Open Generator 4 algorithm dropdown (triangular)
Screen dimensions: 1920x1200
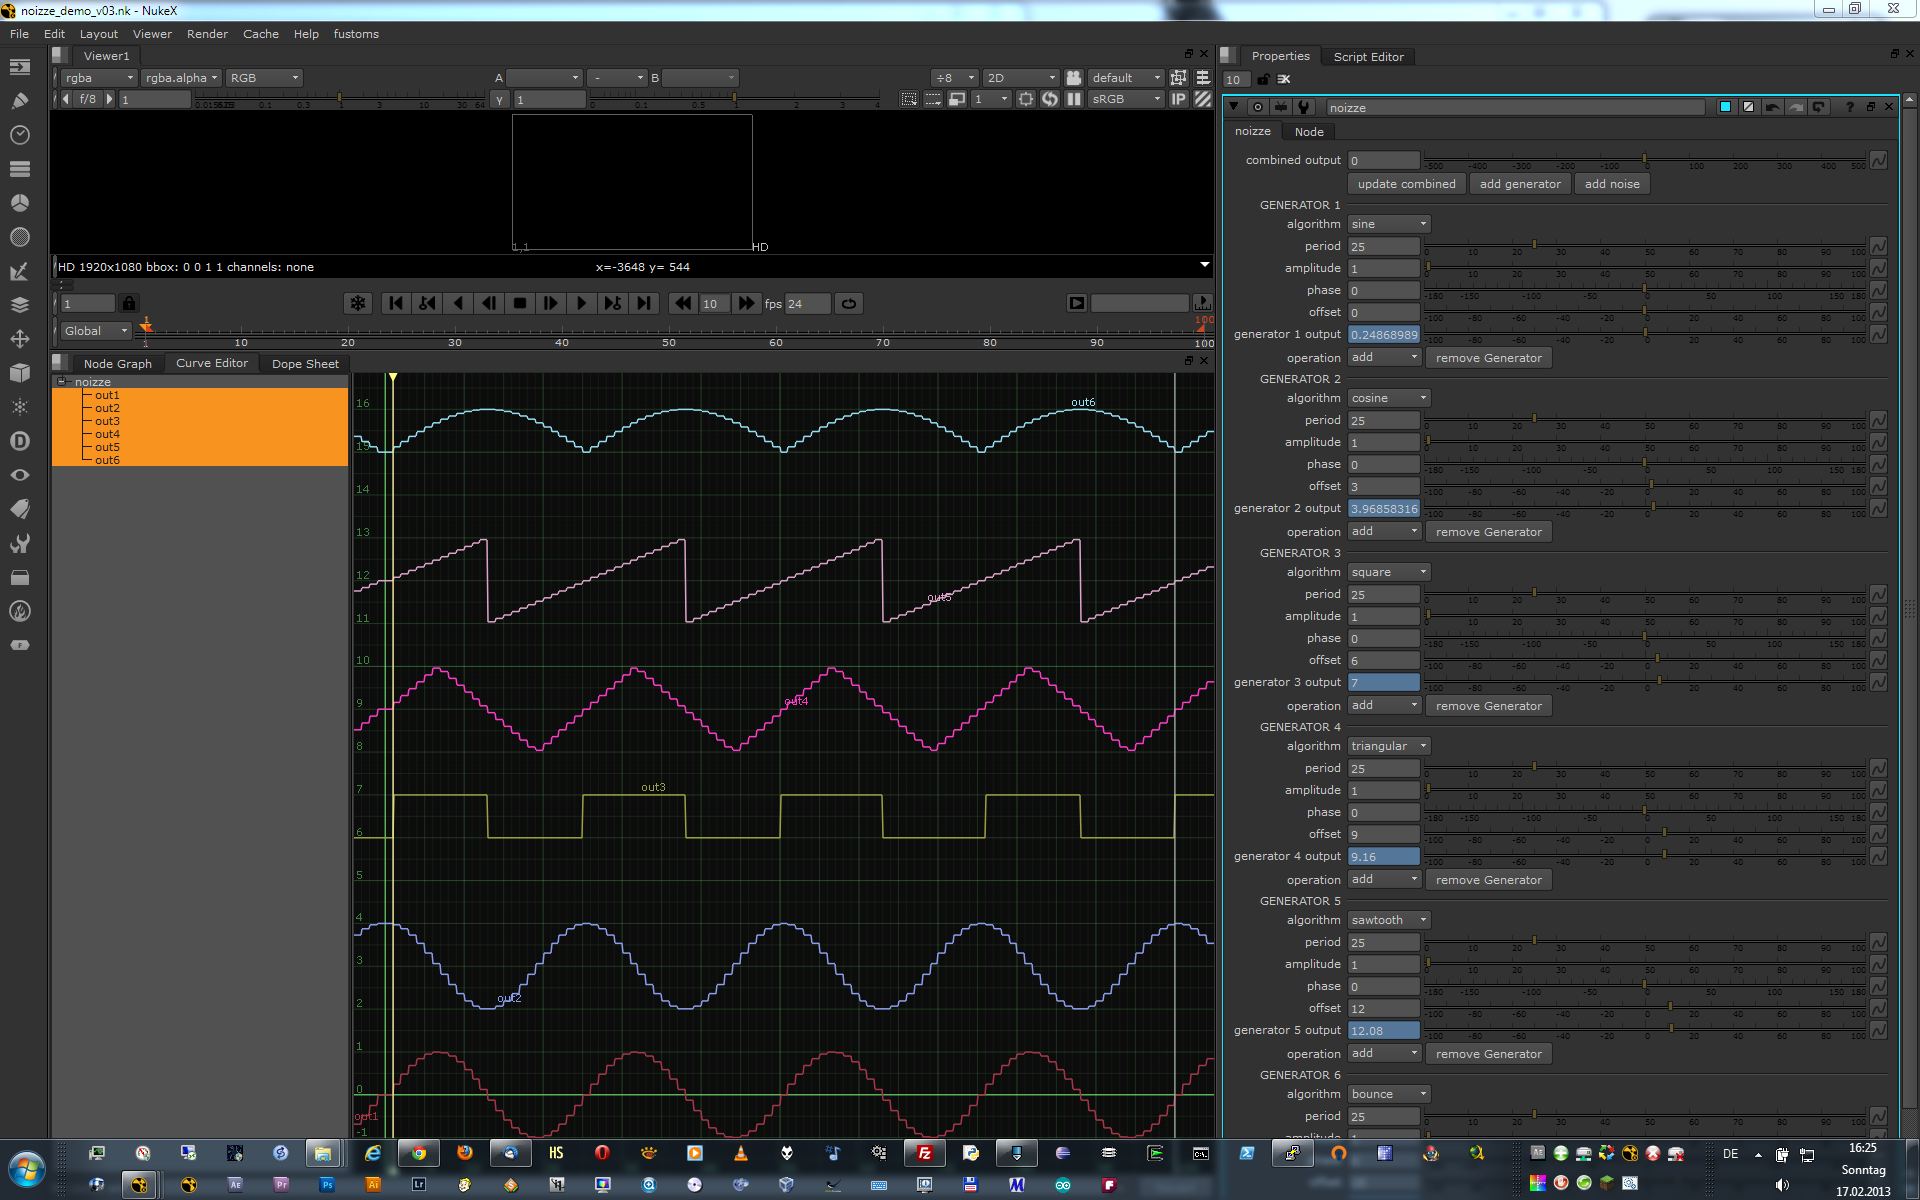tap(1388, 746)
